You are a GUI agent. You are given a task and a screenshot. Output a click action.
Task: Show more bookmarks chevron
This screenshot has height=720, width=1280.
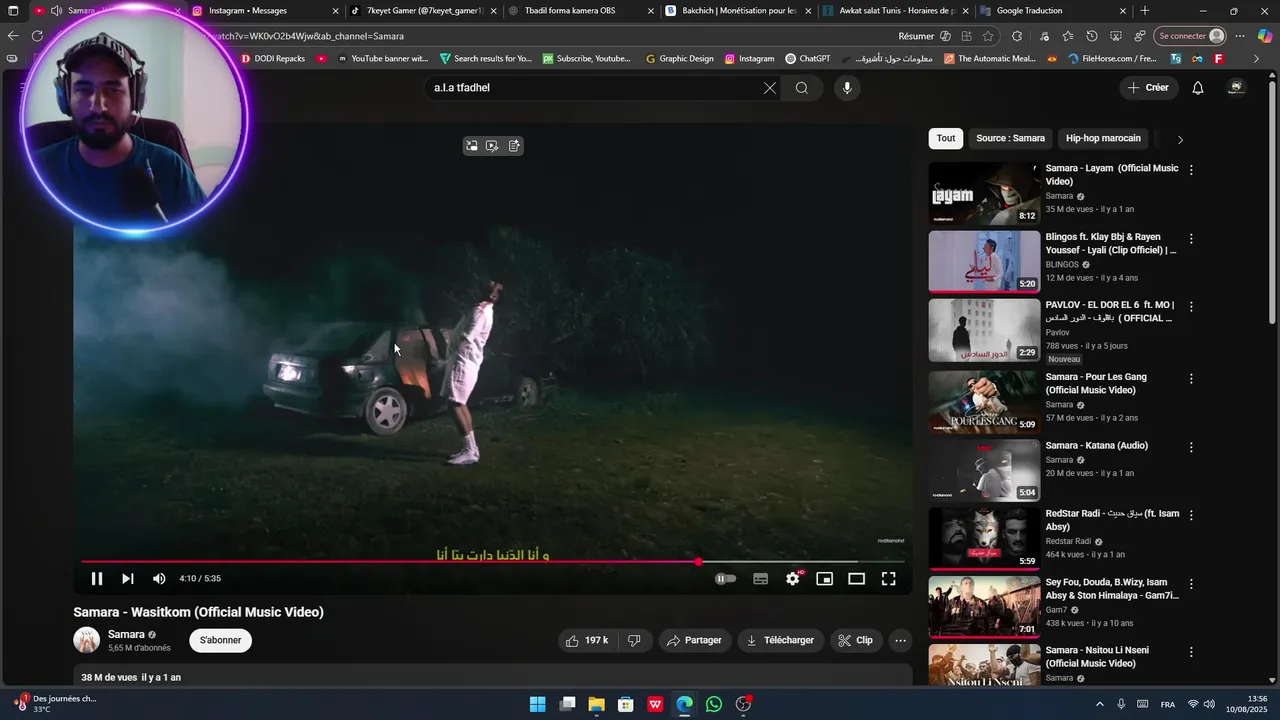1257,59
